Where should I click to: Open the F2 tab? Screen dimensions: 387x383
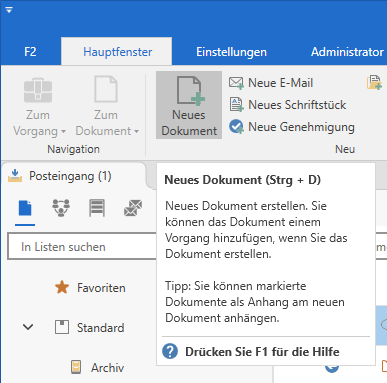(30, 52)
